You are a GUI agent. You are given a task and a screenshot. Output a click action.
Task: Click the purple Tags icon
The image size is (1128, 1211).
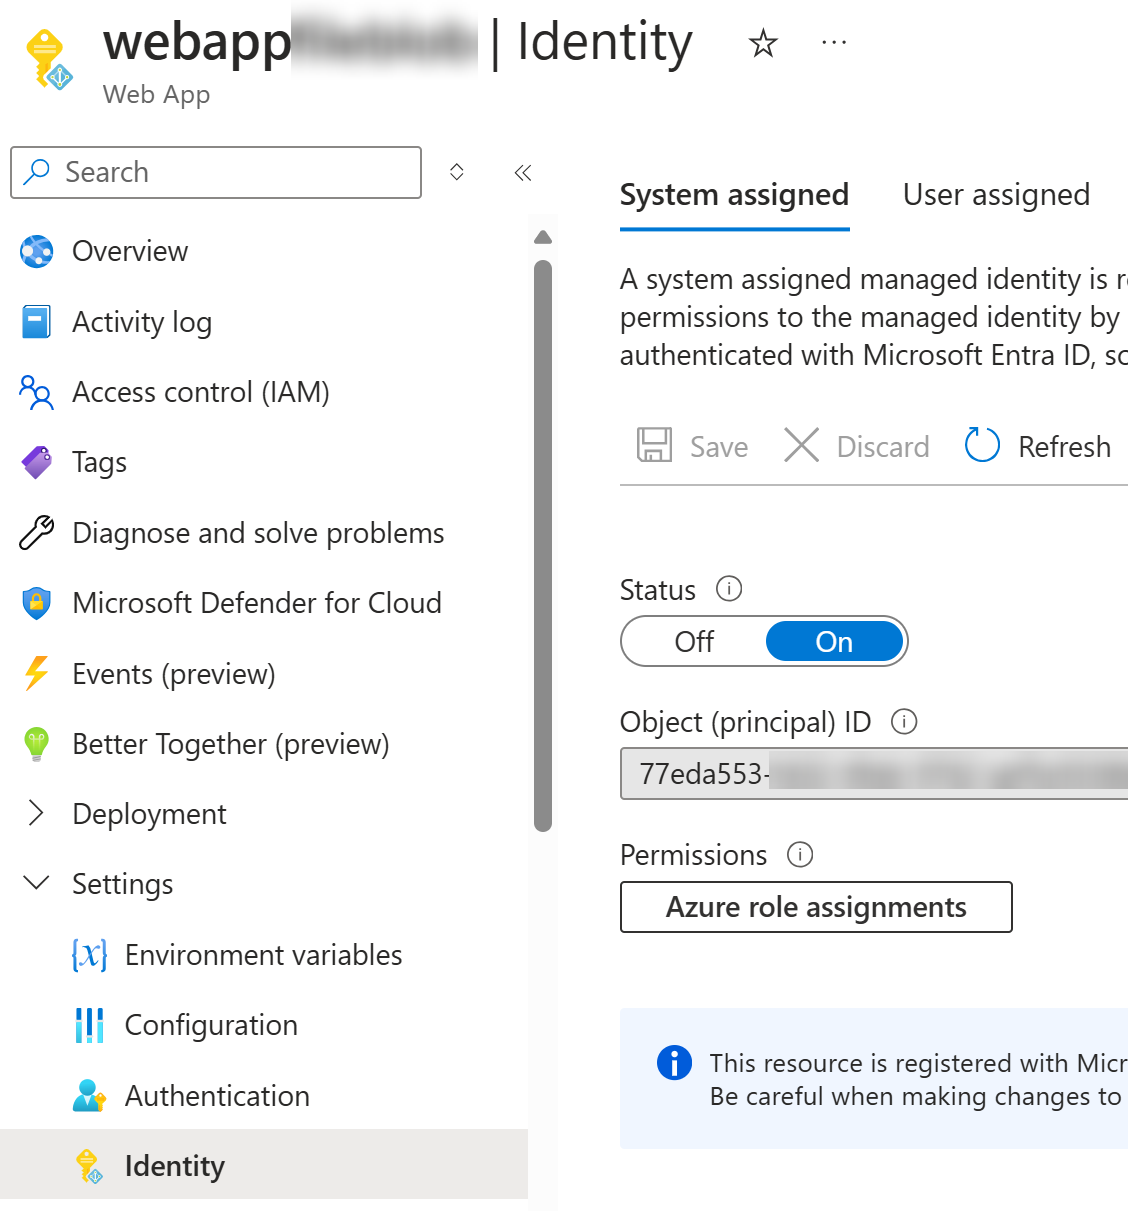(x=37, y=462)
